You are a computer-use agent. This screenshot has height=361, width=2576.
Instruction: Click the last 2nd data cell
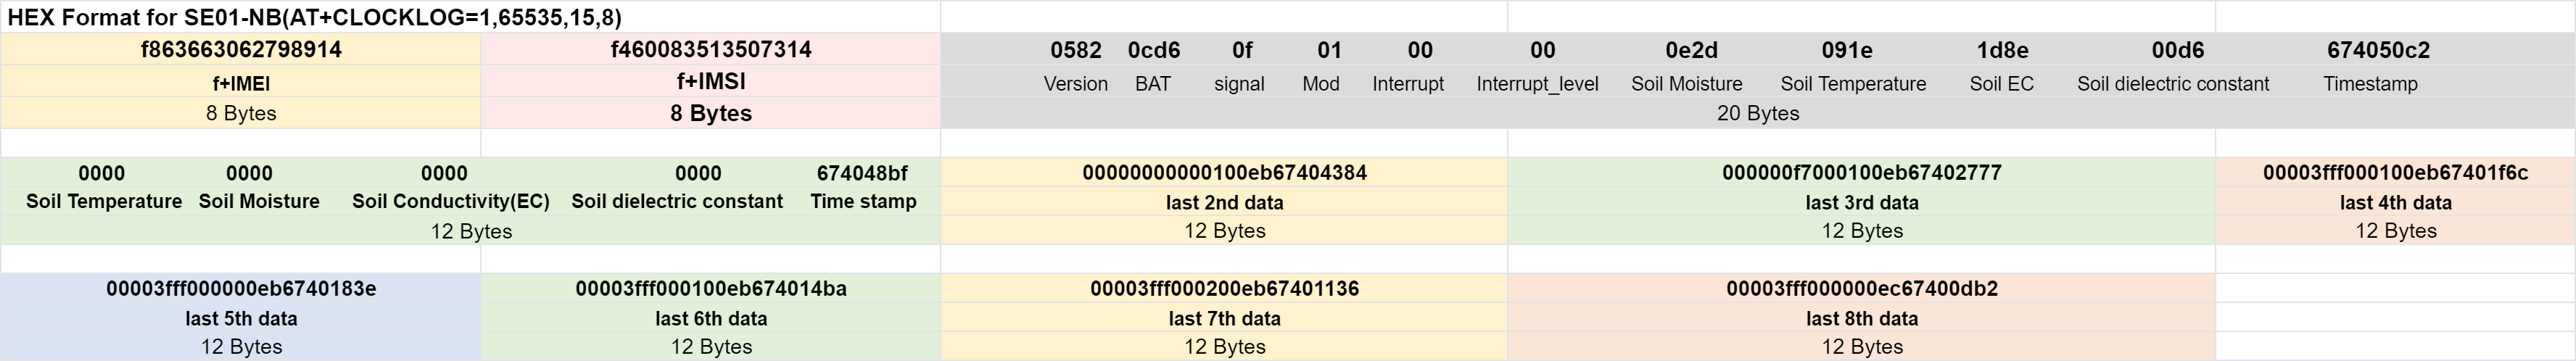[x=1224, y=202]
